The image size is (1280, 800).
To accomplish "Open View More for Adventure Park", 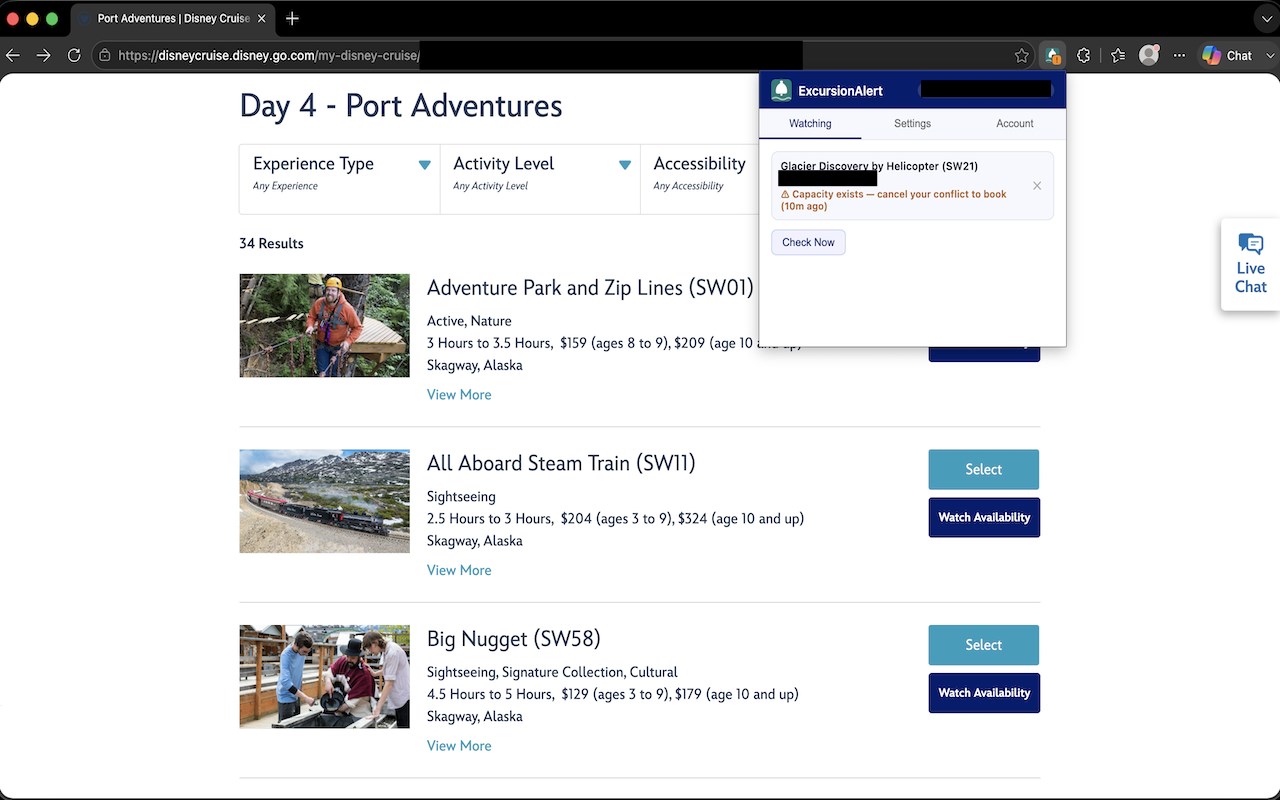I will tap(459, 395).
